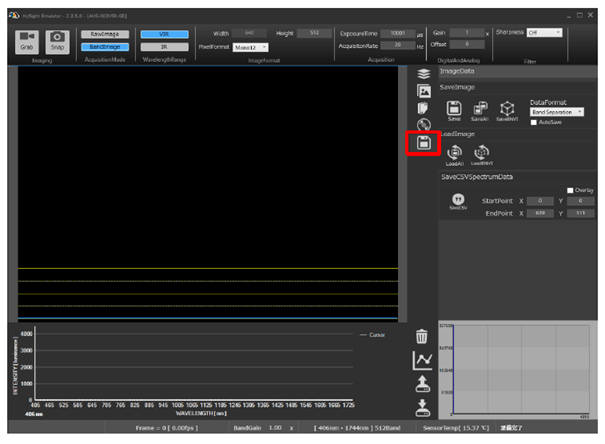
Task: Click the HySight application logo icon
Action: [14, 15]
